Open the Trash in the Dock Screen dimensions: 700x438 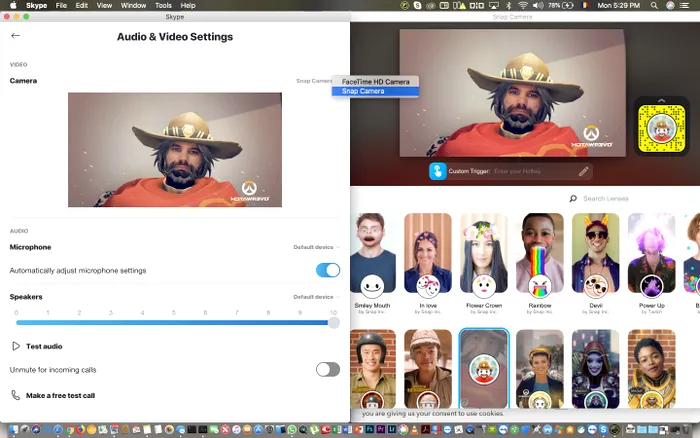[686, 430]
